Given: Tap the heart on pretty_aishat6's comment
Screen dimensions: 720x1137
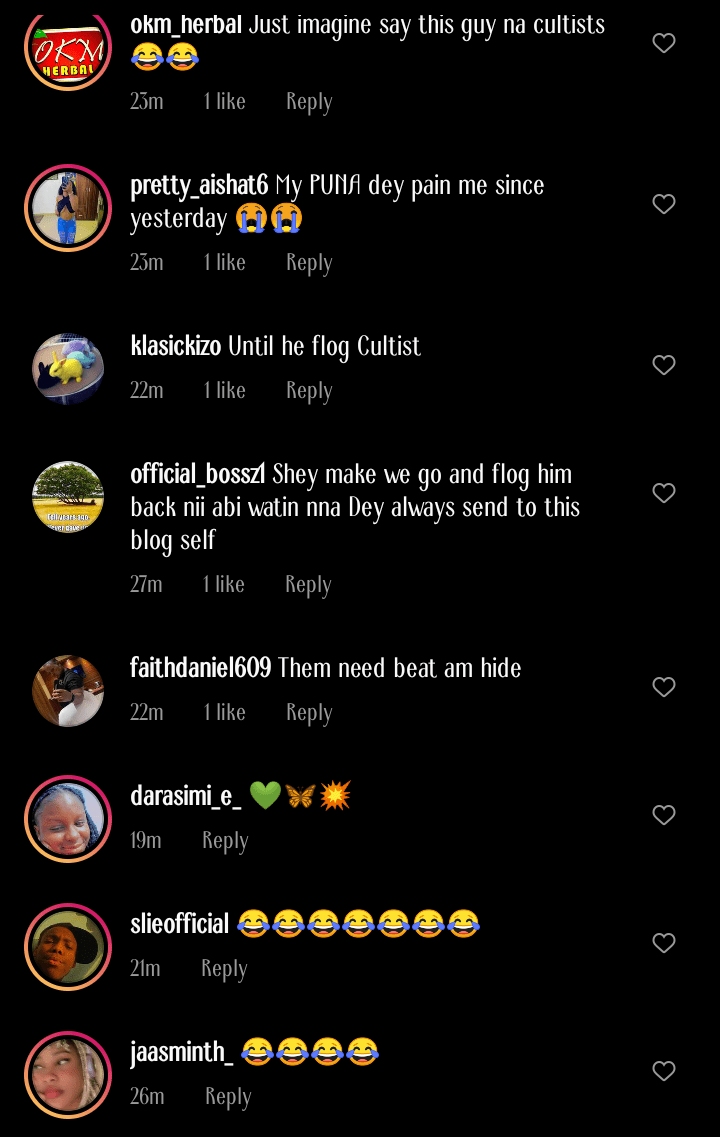Looking at the screenshot, I should point(664,204).
